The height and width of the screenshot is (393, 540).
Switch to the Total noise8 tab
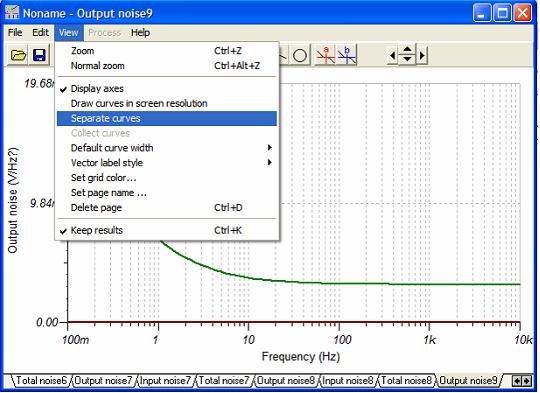(406, 381)
